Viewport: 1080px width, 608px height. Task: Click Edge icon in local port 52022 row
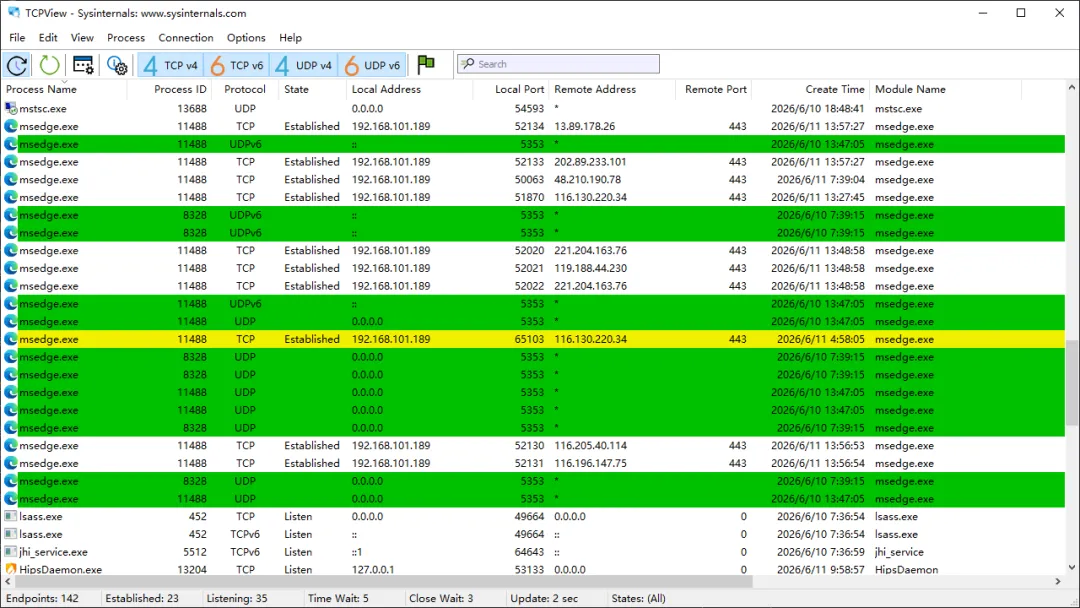click(x=11, y=286)
